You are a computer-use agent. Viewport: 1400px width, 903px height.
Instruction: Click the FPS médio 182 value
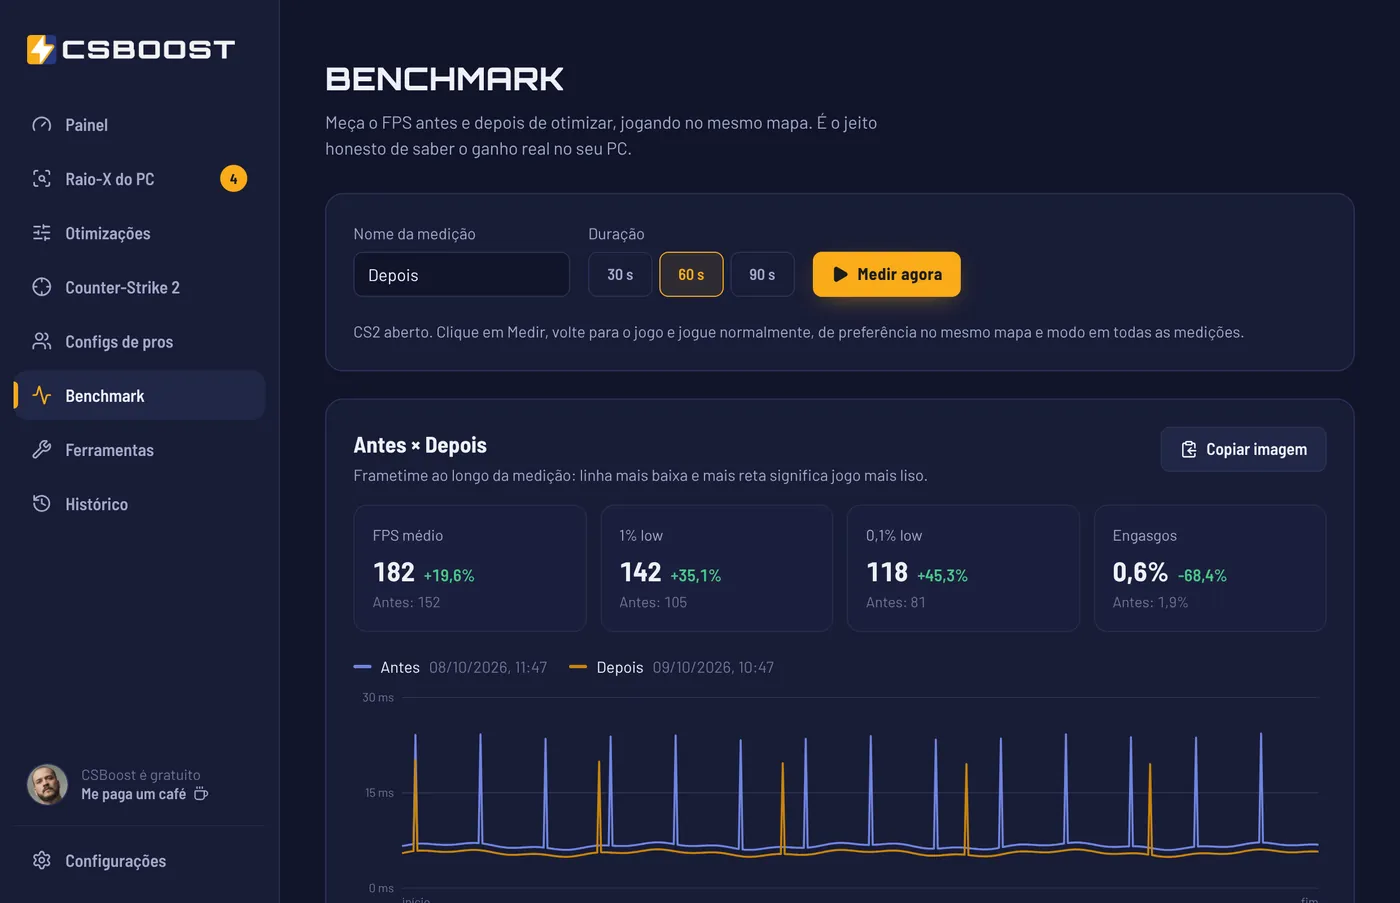[394, 572]
